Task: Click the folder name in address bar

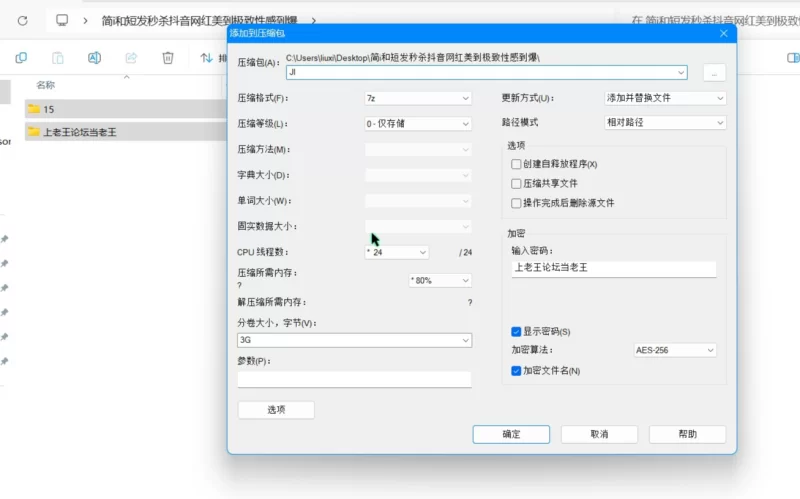Action: [x=199, y=21]
